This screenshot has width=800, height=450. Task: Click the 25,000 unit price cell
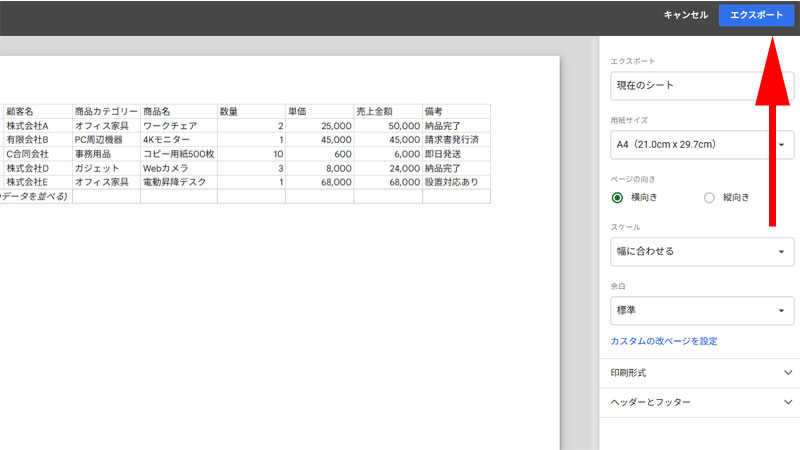click(319, 126)
